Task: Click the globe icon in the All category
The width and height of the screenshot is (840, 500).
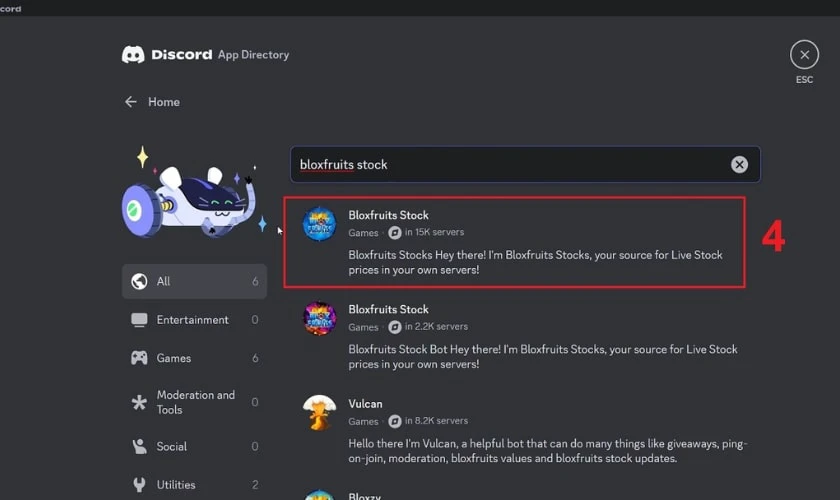Action: point(139,281)
